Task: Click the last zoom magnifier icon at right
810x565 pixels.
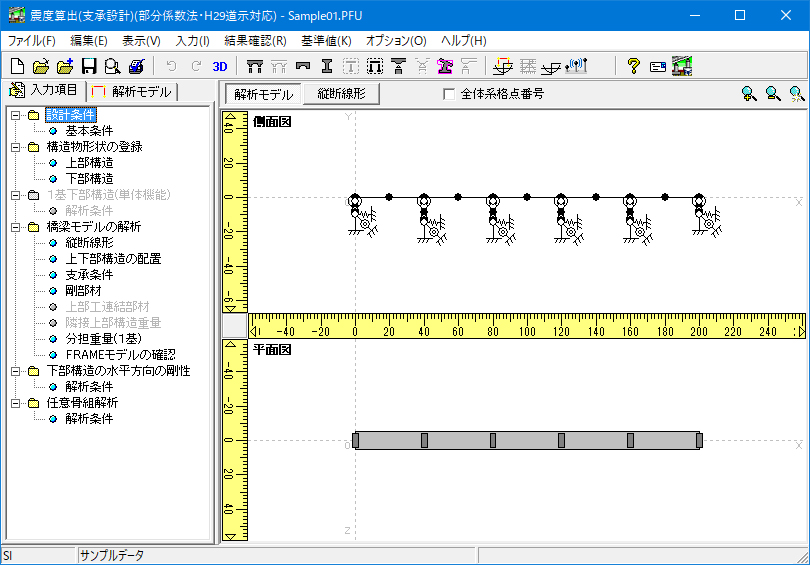Action: tap(797, 93)
